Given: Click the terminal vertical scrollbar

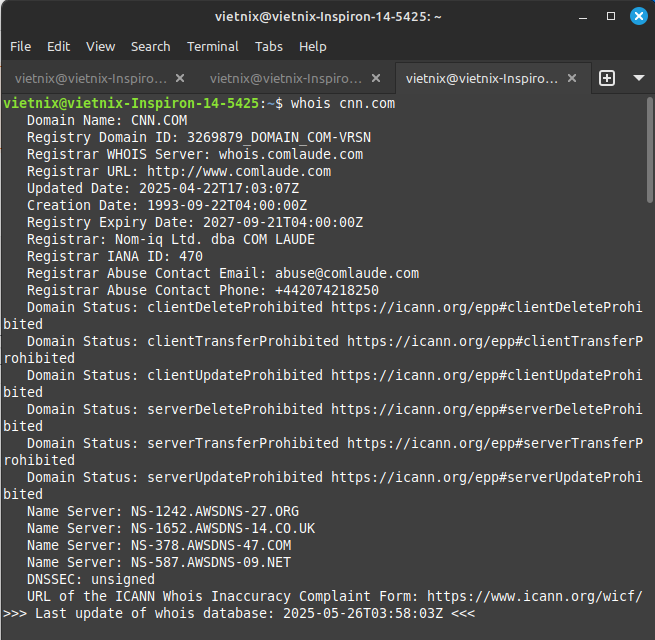Looking at the screenshot, I should [650, 150].
